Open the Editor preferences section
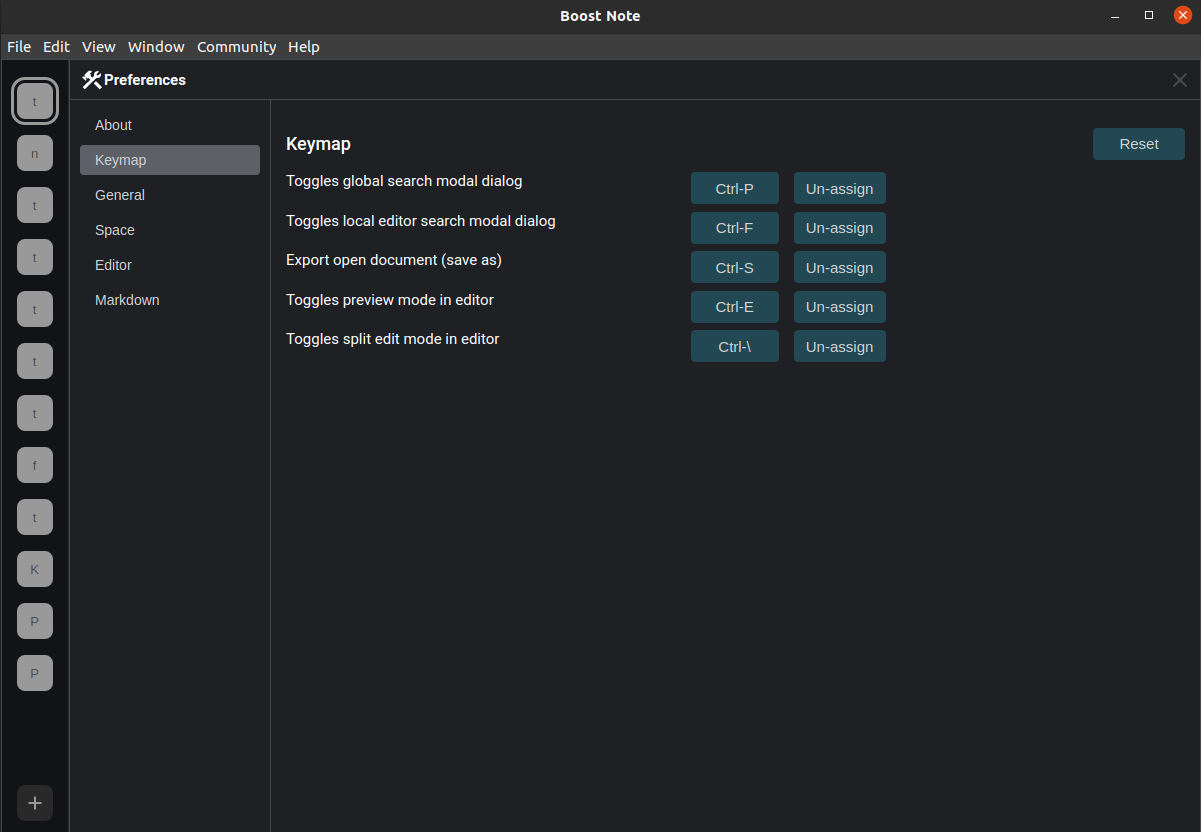1201x832 pixels. (170, 265)
